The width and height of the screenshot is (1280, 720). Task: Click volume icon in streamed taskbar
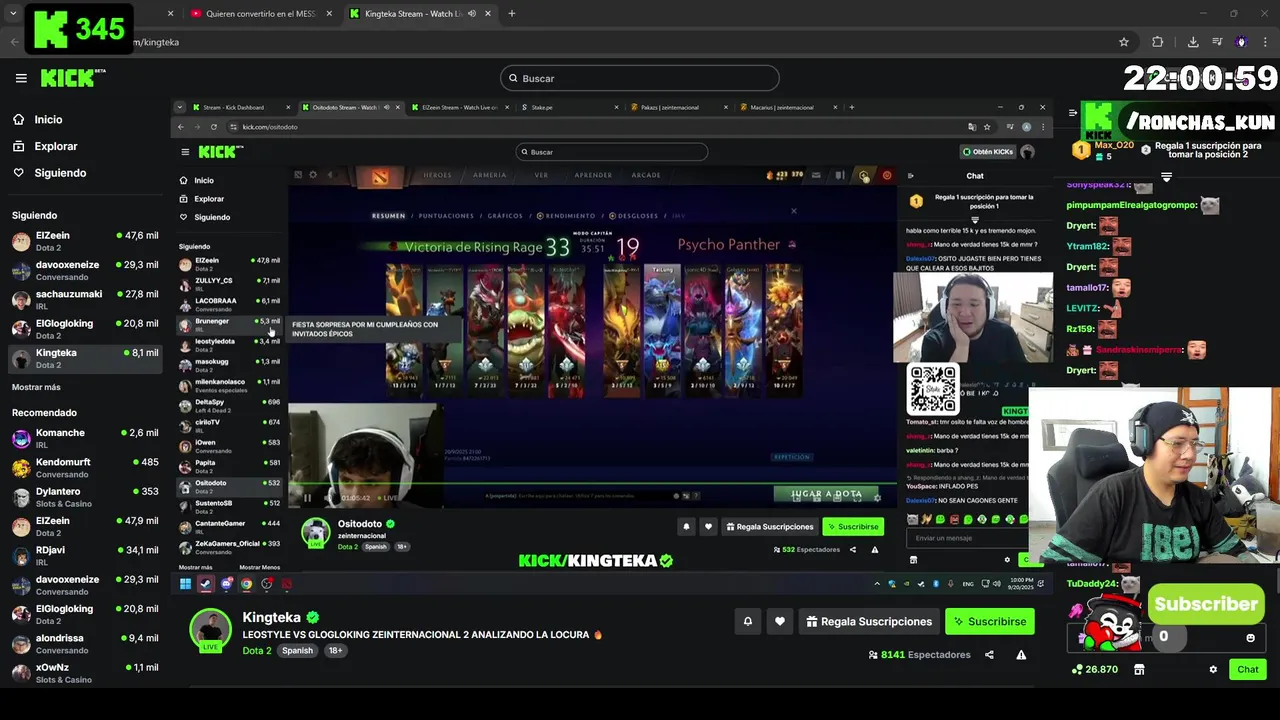pyautogui.click(x=997, y=584)
